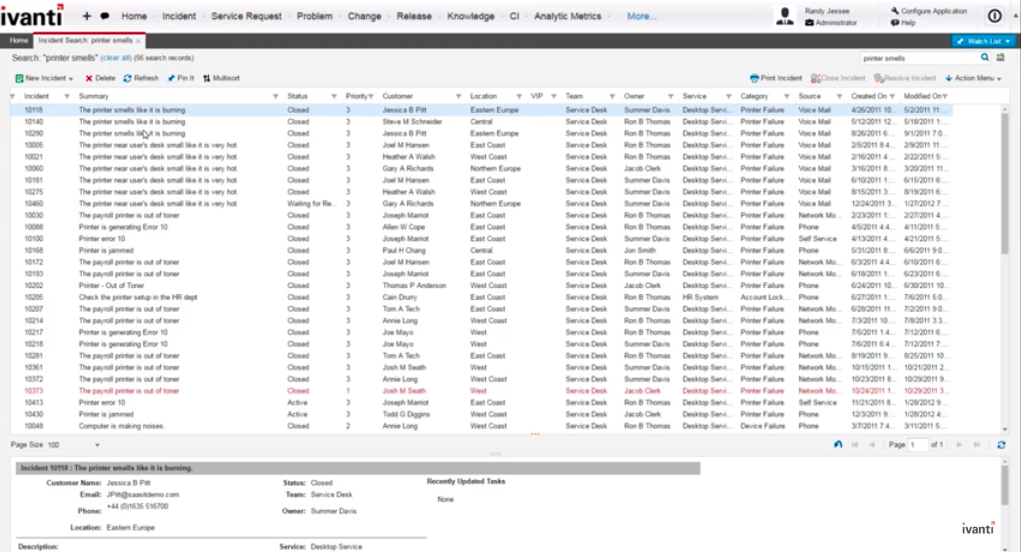Viewport: 1021px width, 552px height.
Task: Close the Incident Search tab
Action: (x=138, y=41)
